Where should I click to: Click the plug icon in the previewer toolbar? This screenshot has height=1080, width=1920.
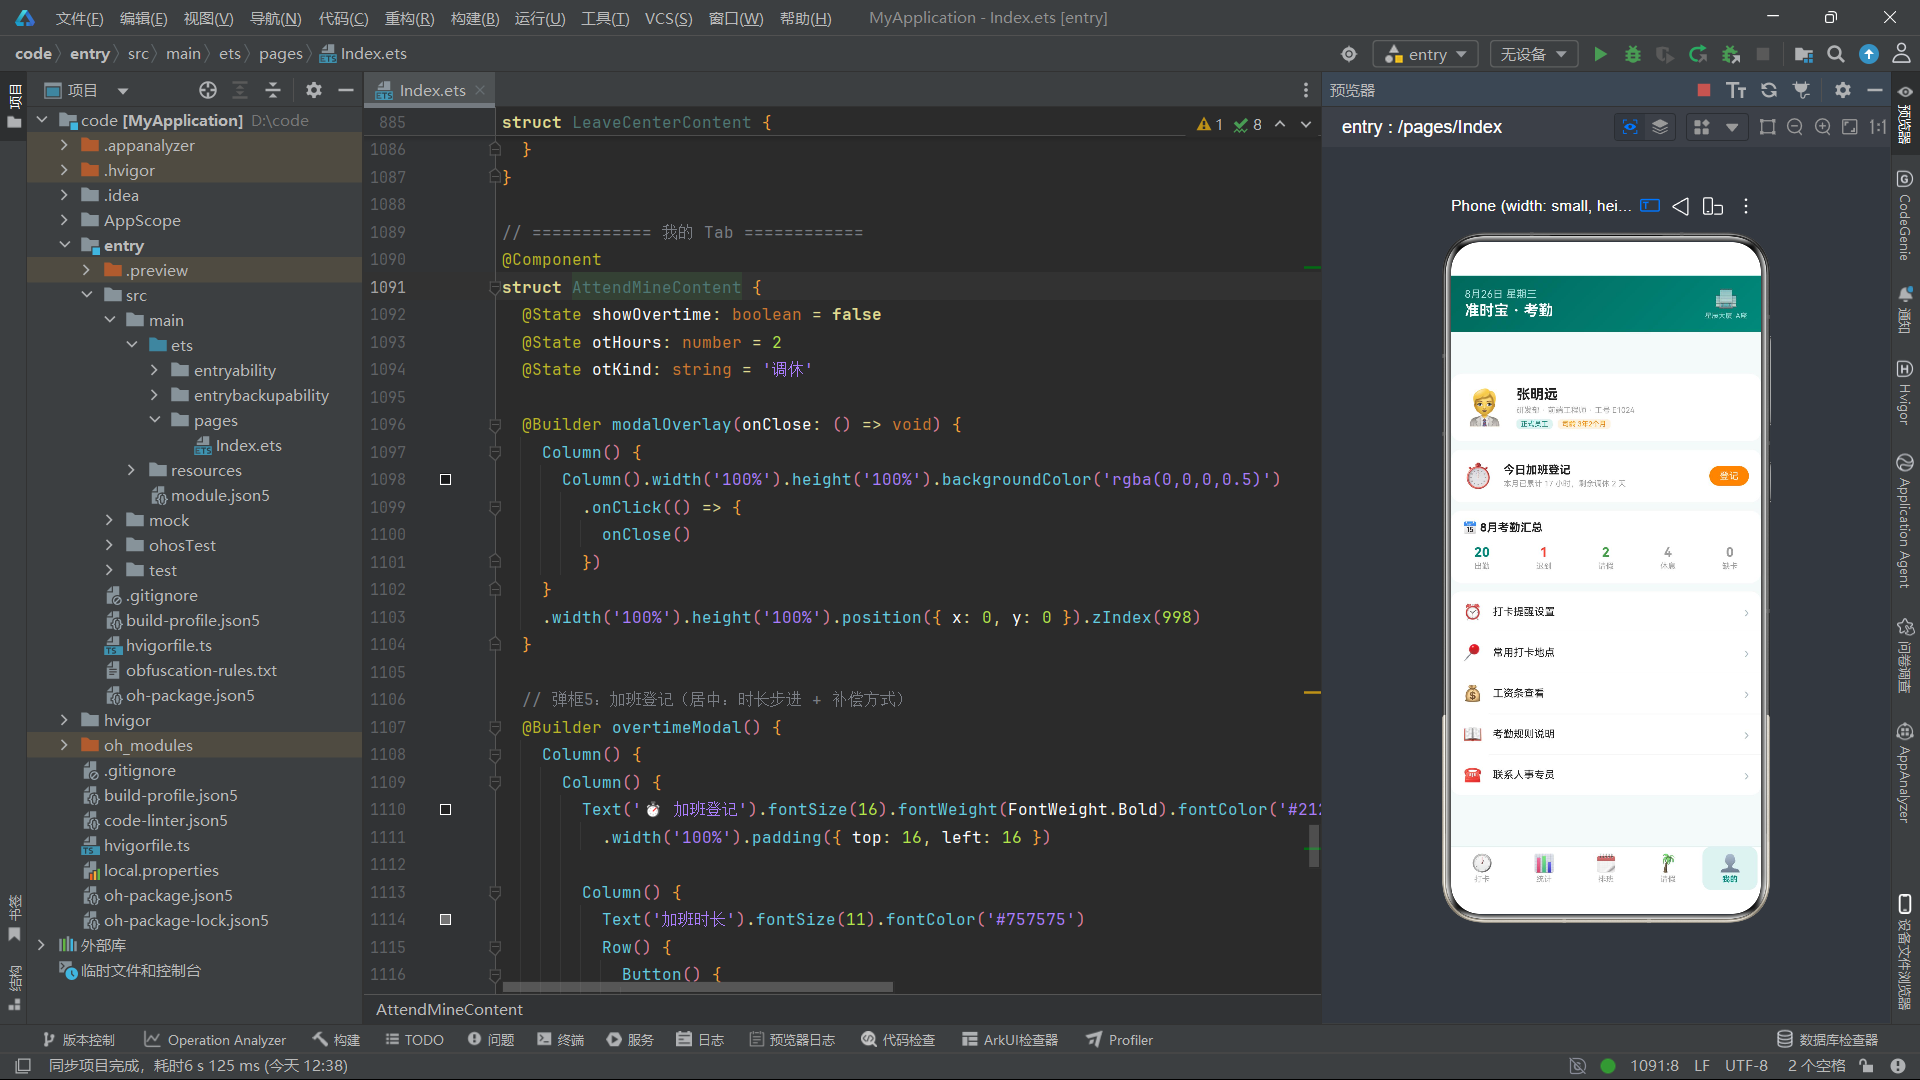pos(1801,90)
